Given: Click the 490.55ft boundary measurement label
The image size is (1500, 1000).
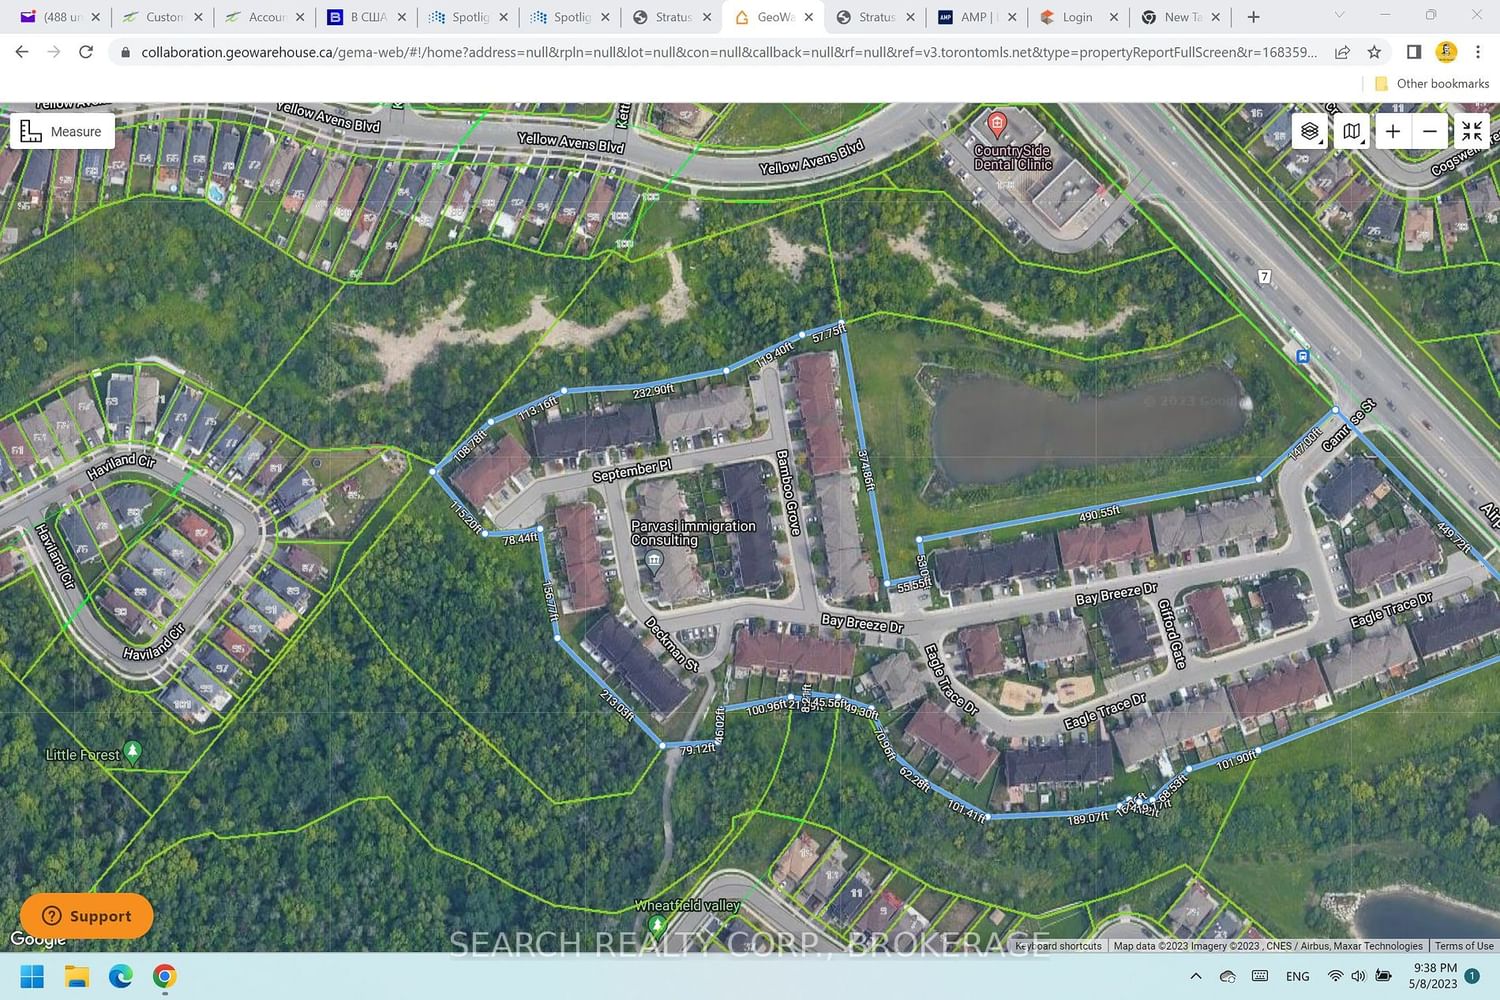Looking at the screenshot, I should pyautogui.click(x=1099, y=514).
